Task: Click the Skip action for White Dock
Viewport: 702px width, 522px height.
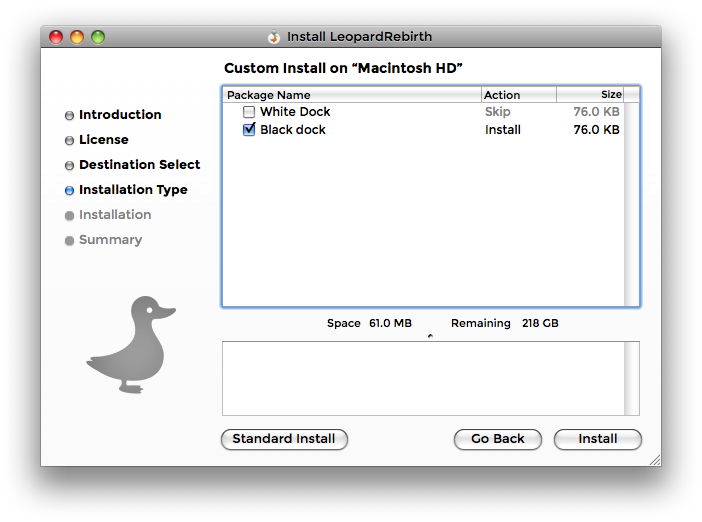Action: click(497, 111)
